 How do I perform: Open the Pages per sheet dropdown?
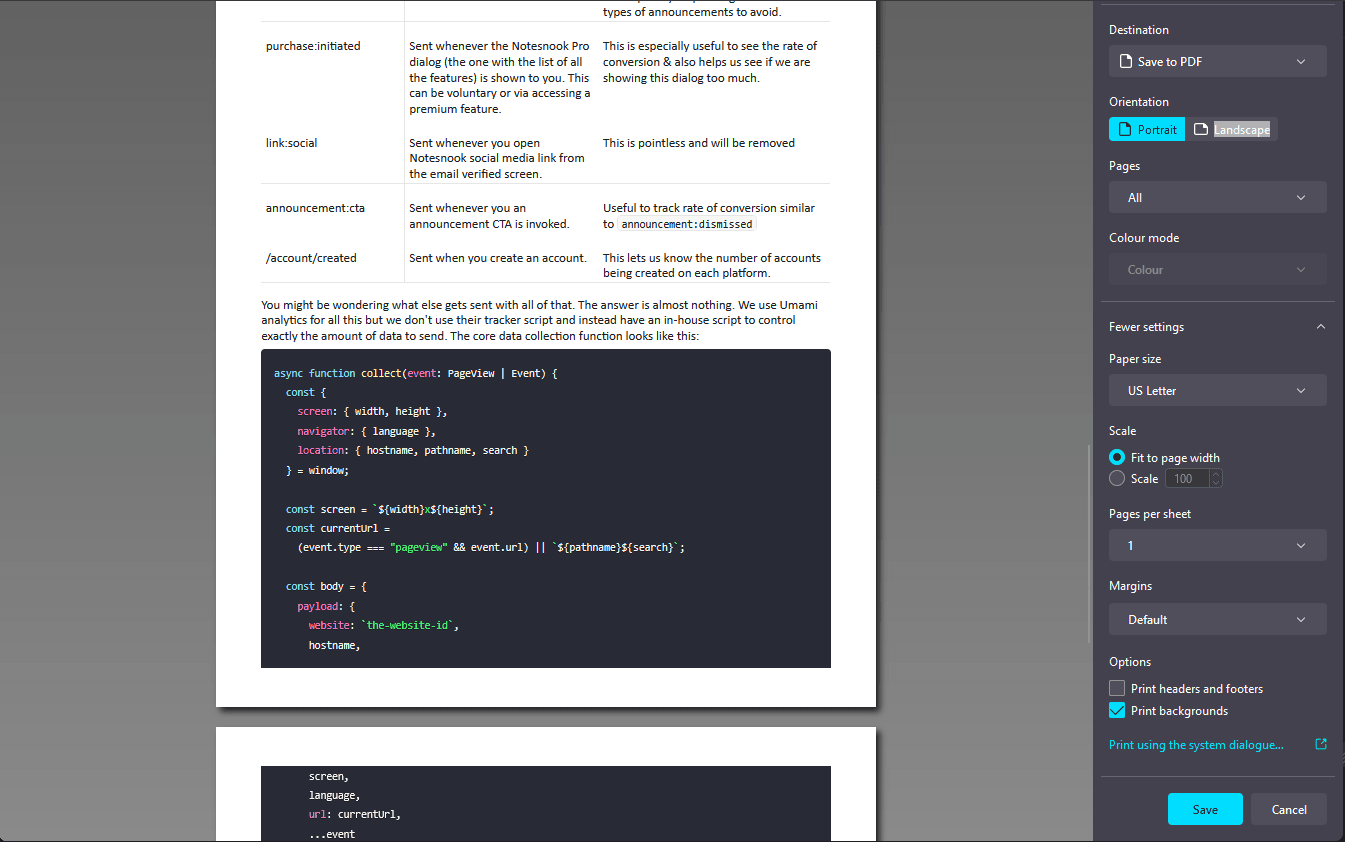(x=1217, y=545)
